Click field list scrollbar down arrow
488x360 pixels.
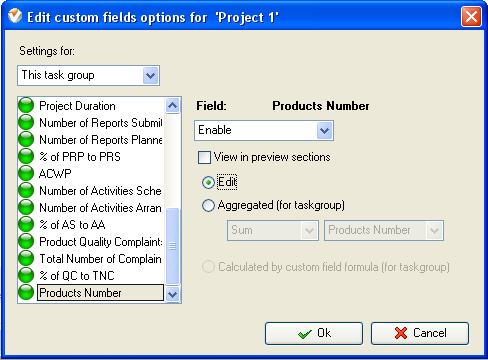pyautogui.click(x=173, y=294)
